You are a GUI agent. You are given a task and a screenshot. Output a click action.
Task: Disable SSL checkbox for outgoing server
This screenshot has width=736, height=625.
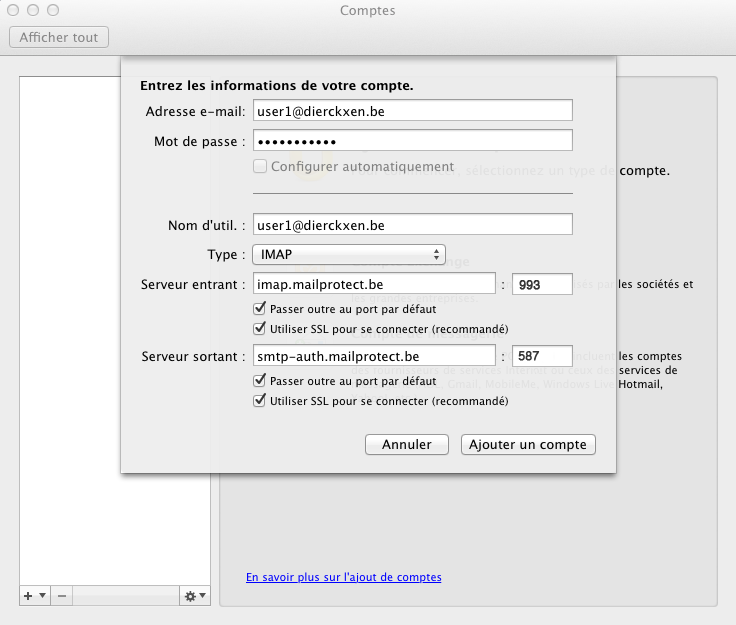click(261, 401)
